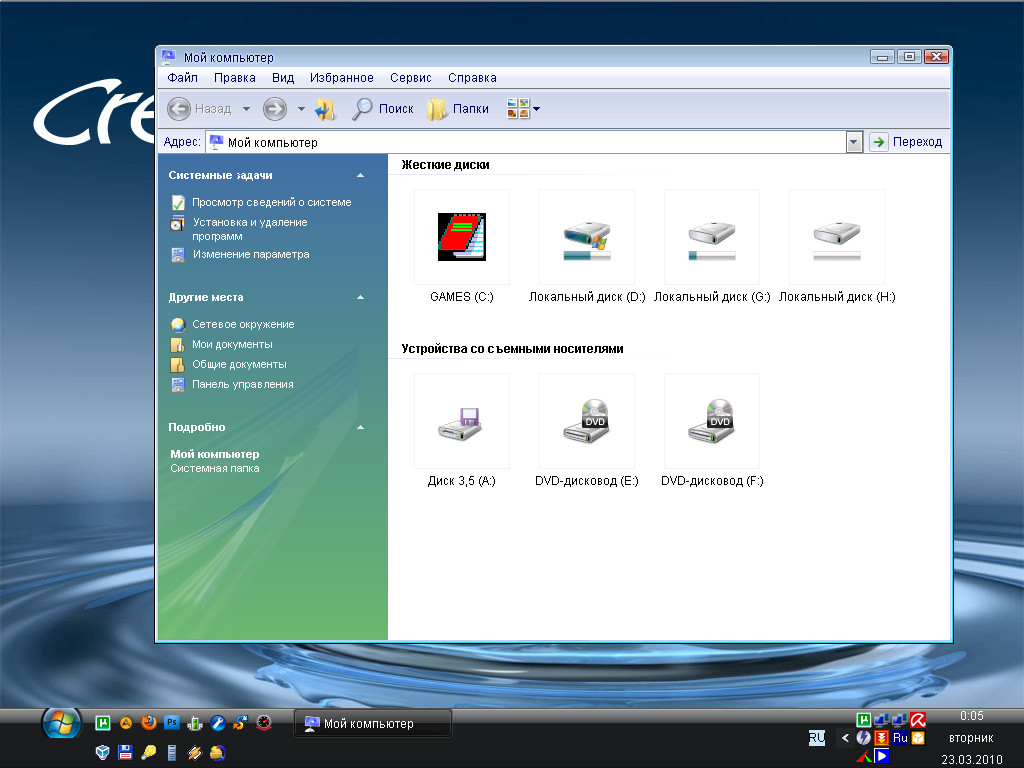Image resolution: width=1024 pixels, height=768 pixels.
Task: Select Локальный диск (D:) drive icon
Action: click(586, 238)
